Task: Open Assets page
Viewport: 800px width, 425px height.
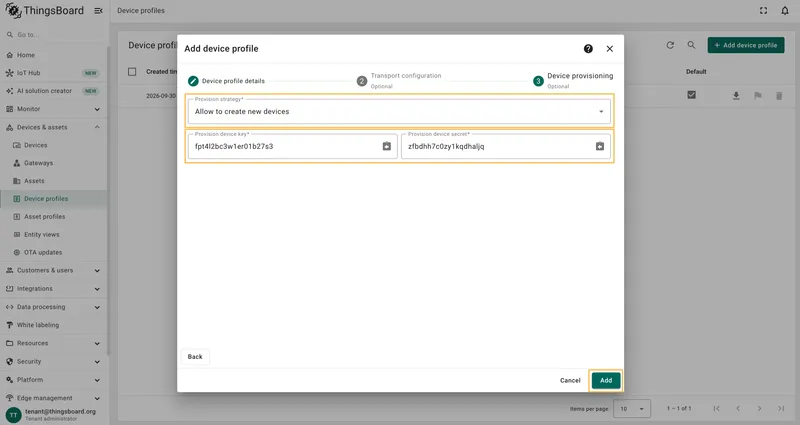Action: (54, 181)
